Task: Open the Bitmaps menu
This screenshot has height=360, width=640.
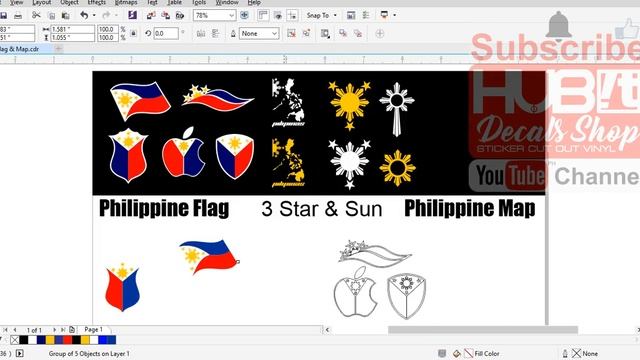Action: point(126,2)
